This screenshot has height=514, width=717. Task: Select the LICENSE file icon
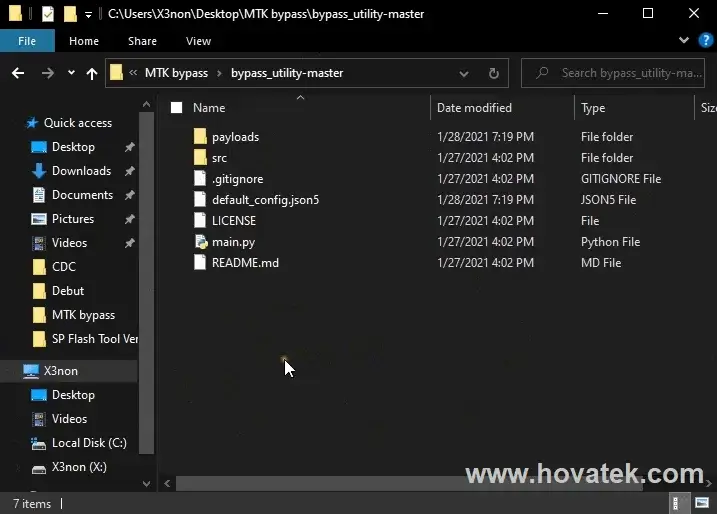coord(200,220)
